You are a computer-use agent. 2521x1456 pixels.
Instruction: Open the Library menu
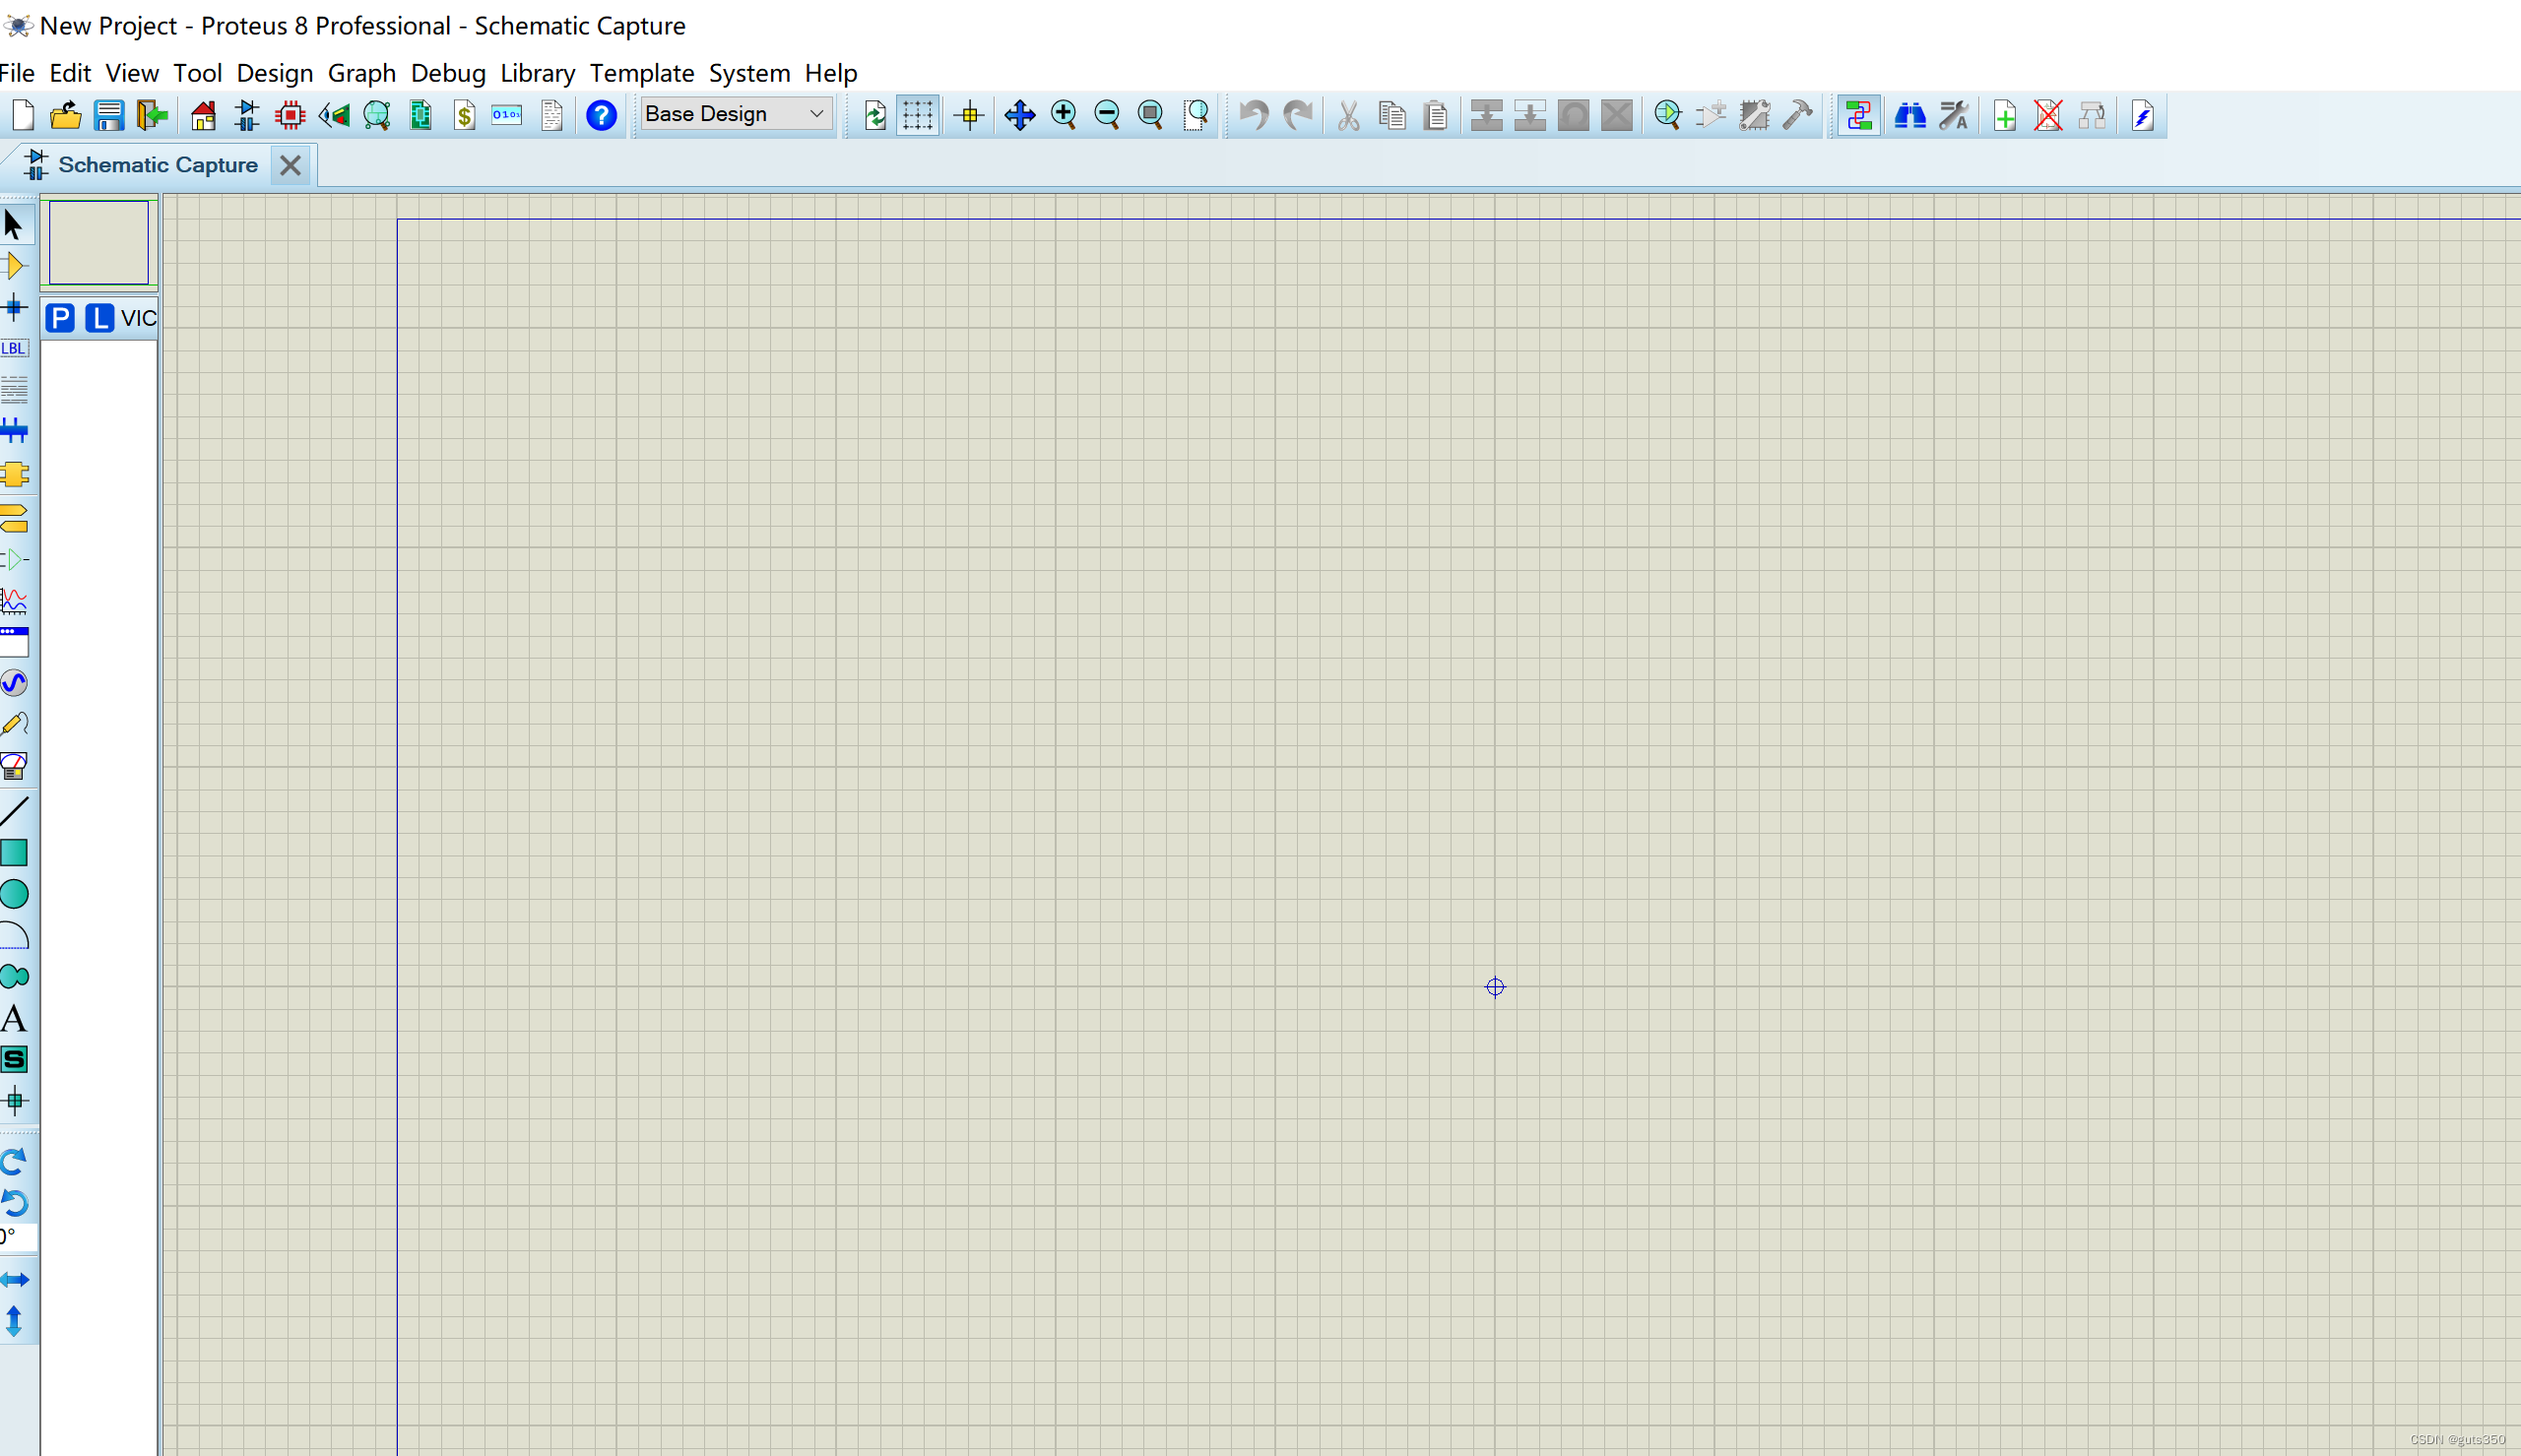(x=537, y=73)
